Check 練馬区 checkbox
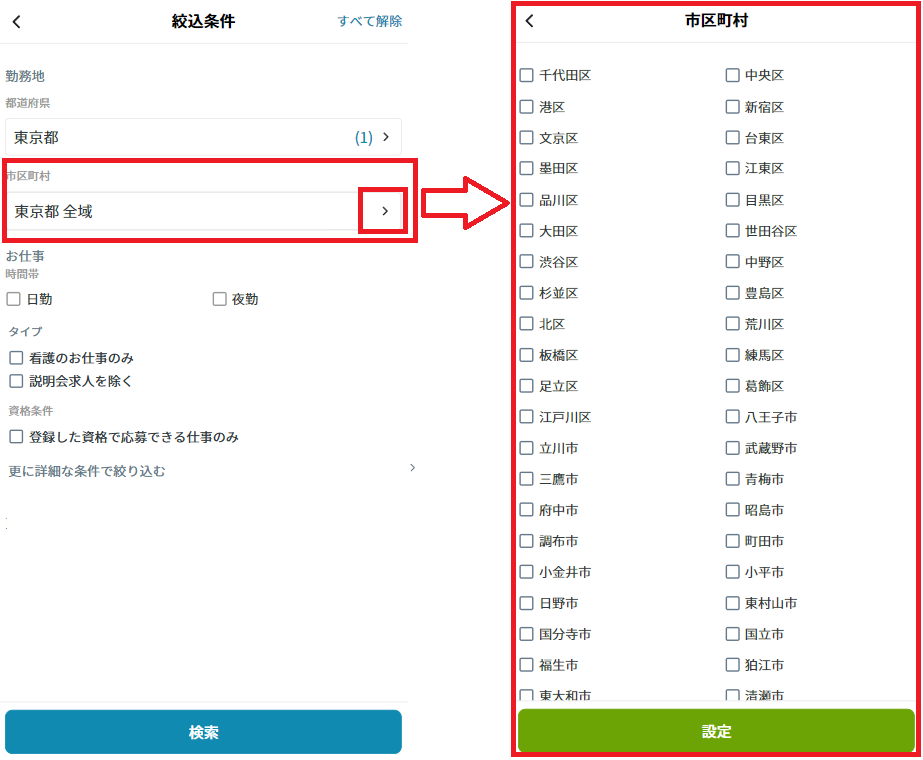 732,355
